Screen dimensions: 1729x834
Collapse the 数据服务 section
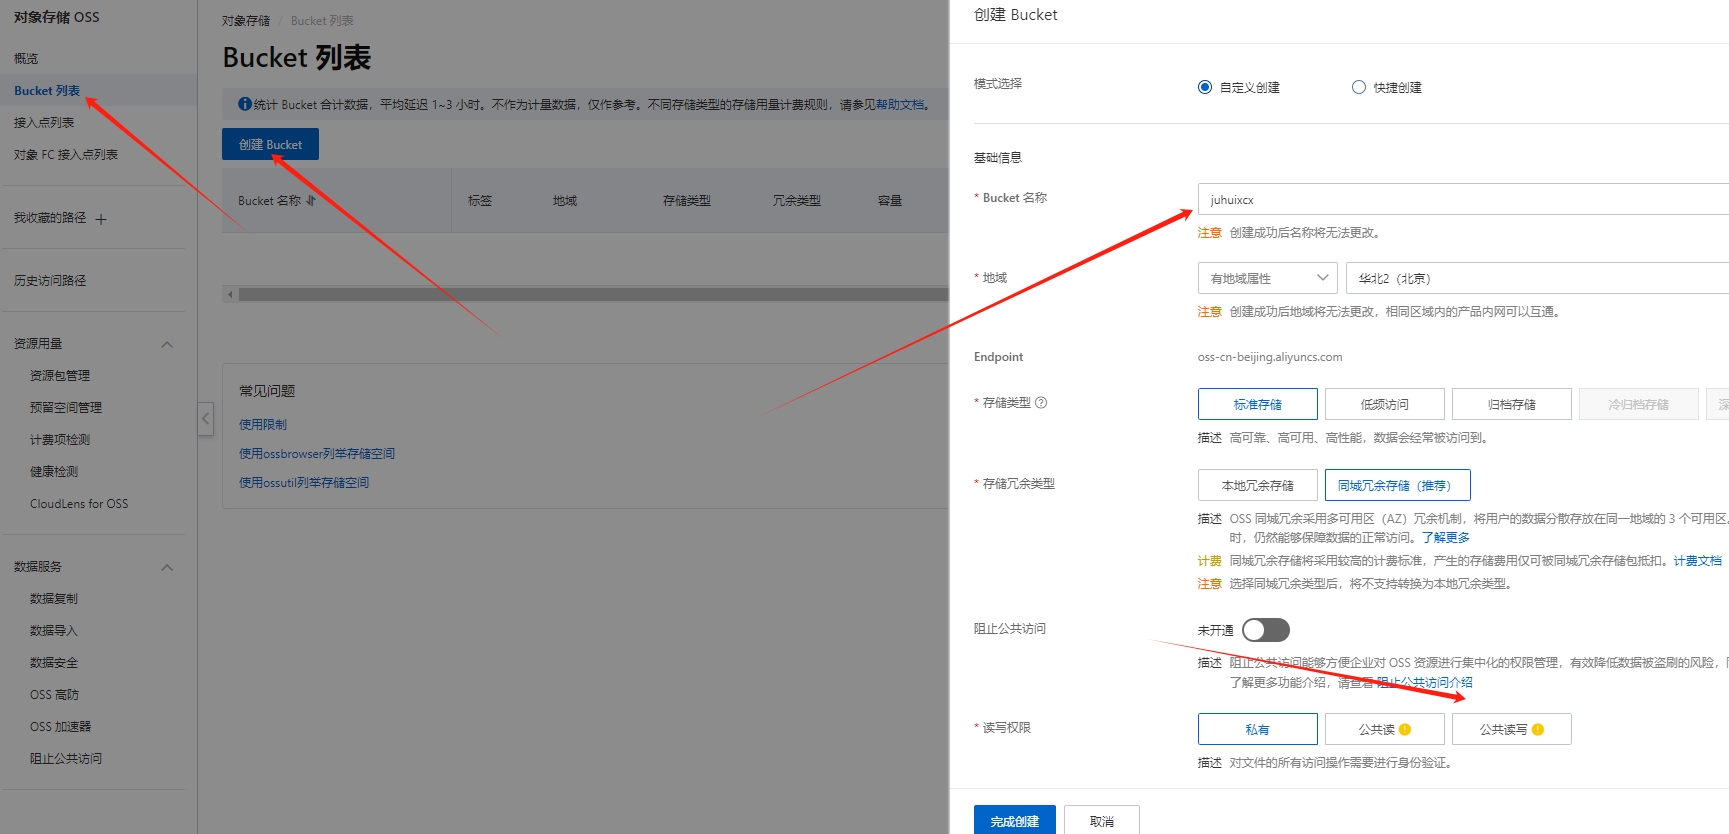tap(167, 568)
